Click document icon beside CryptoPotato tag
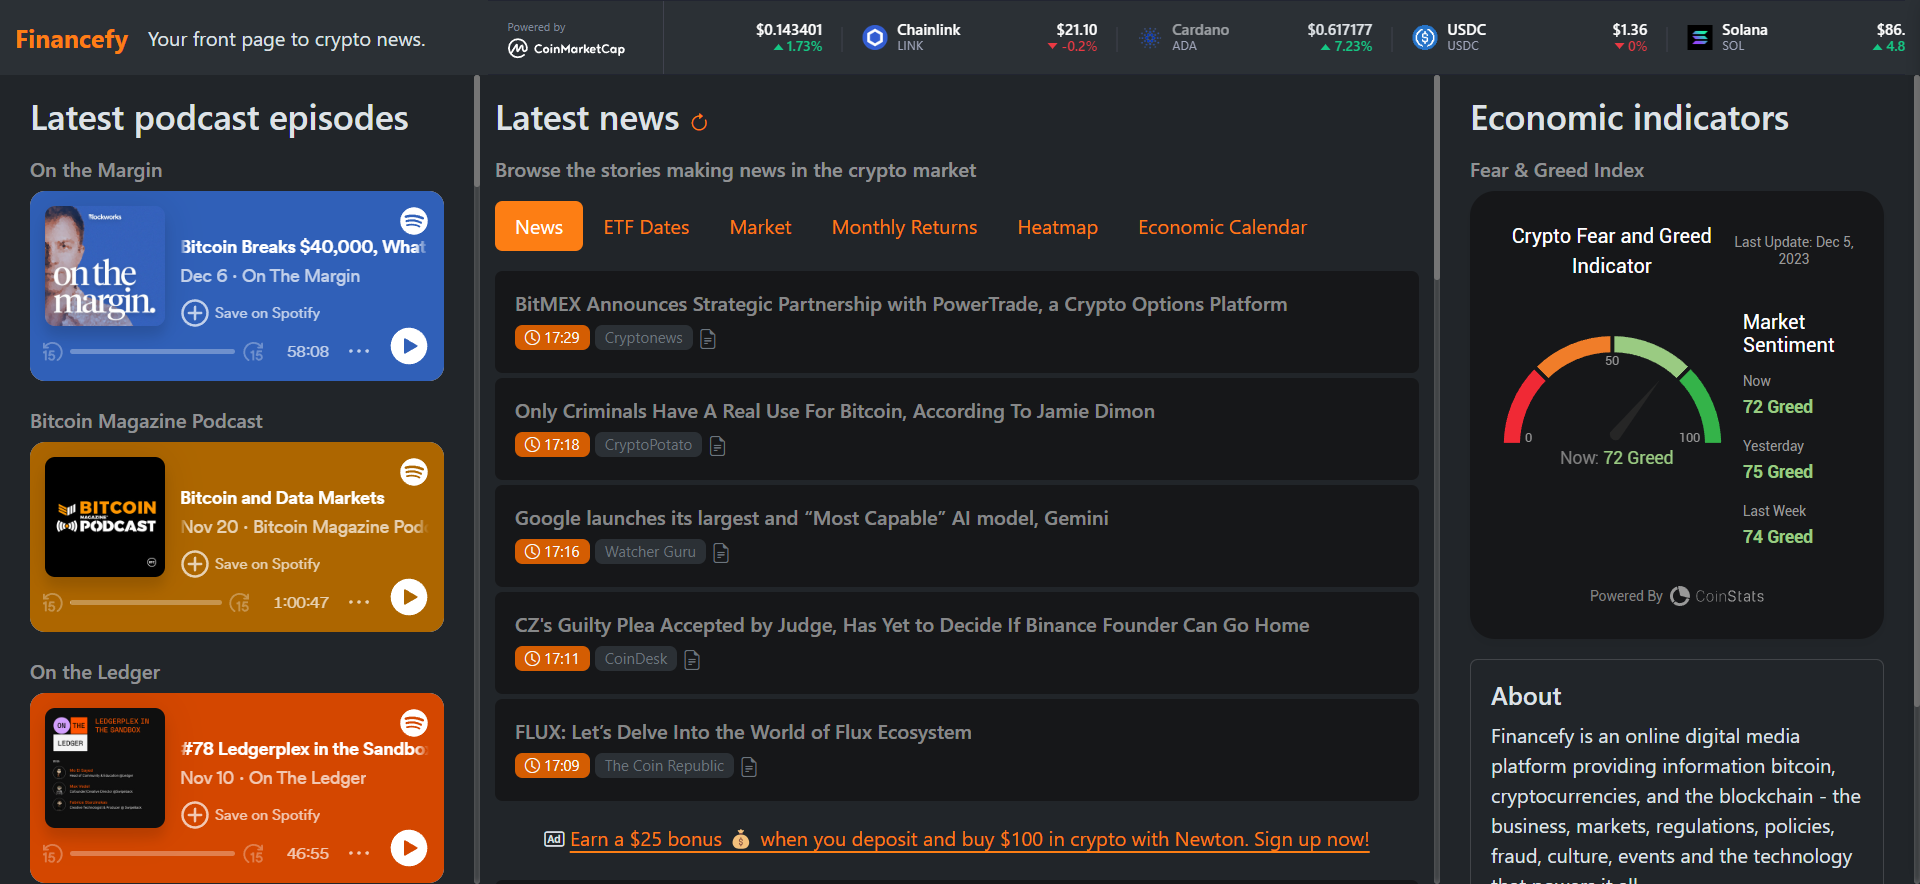 tap(717, 446)
